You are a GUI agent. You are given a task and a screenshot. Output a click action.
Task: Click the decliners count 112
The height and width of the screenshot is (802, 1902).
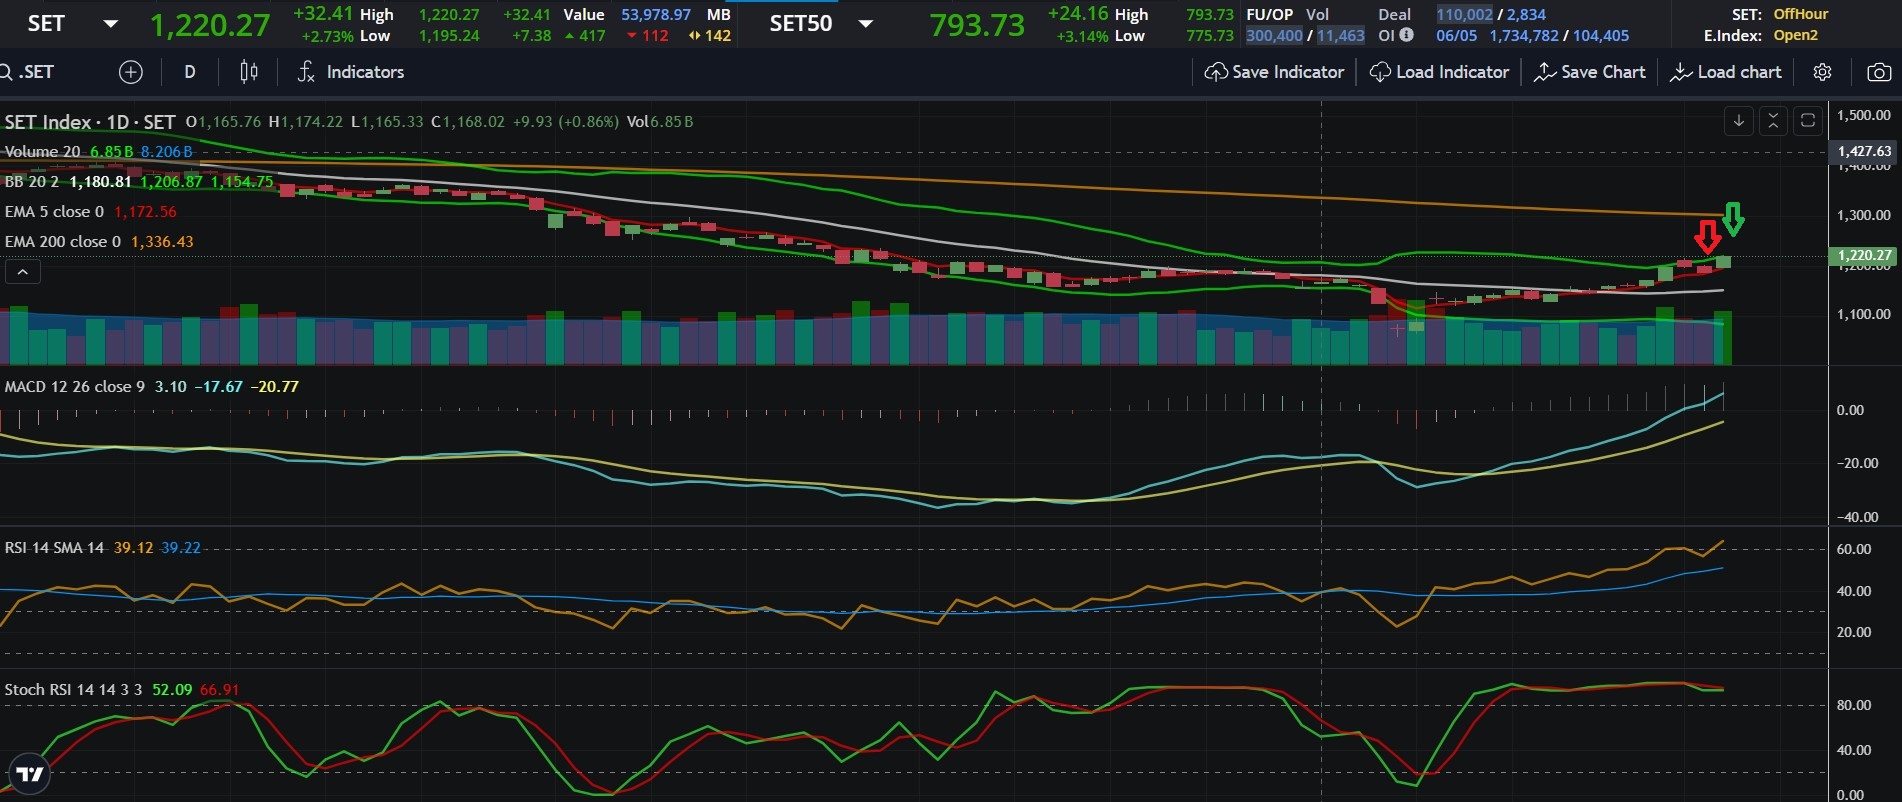point(655,35)
